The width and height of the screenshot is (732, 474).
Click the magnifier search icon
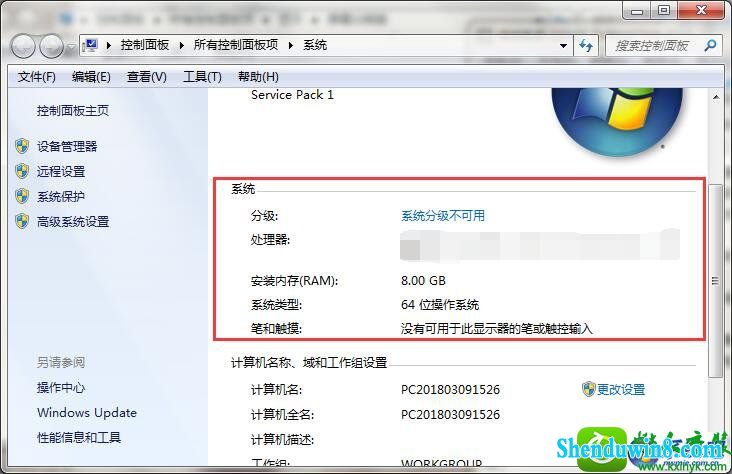click(710, 46)
